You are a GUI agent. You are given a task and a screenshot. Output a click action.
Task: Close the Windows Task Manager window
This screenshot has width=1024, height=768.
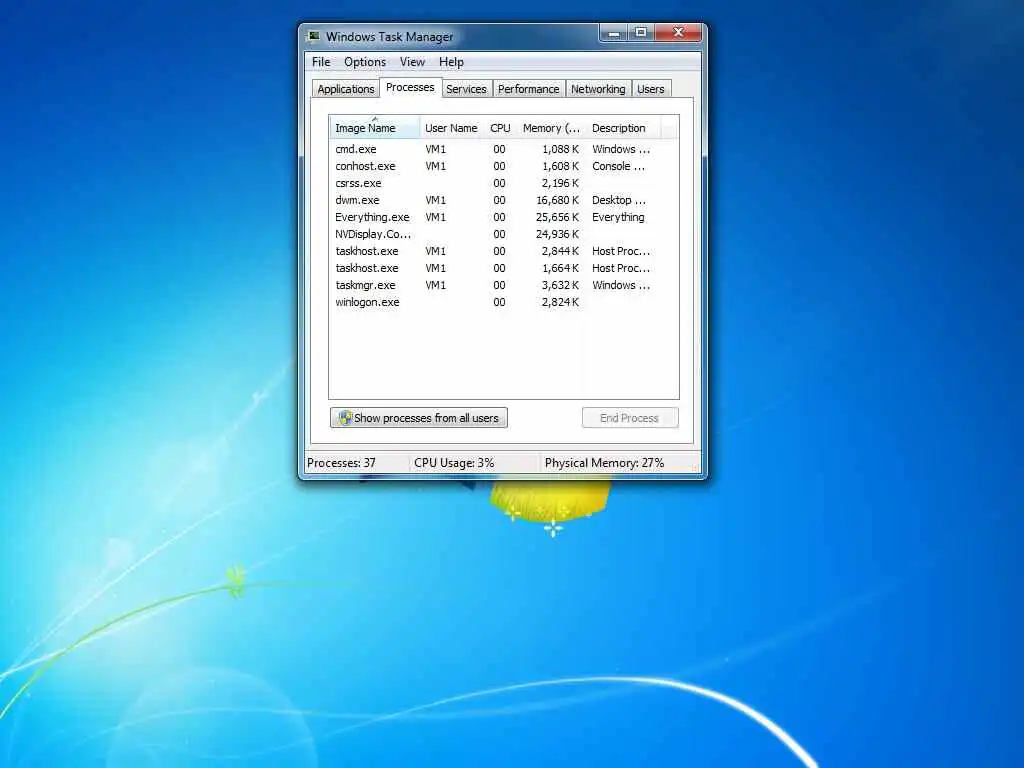tap(679, 33)
